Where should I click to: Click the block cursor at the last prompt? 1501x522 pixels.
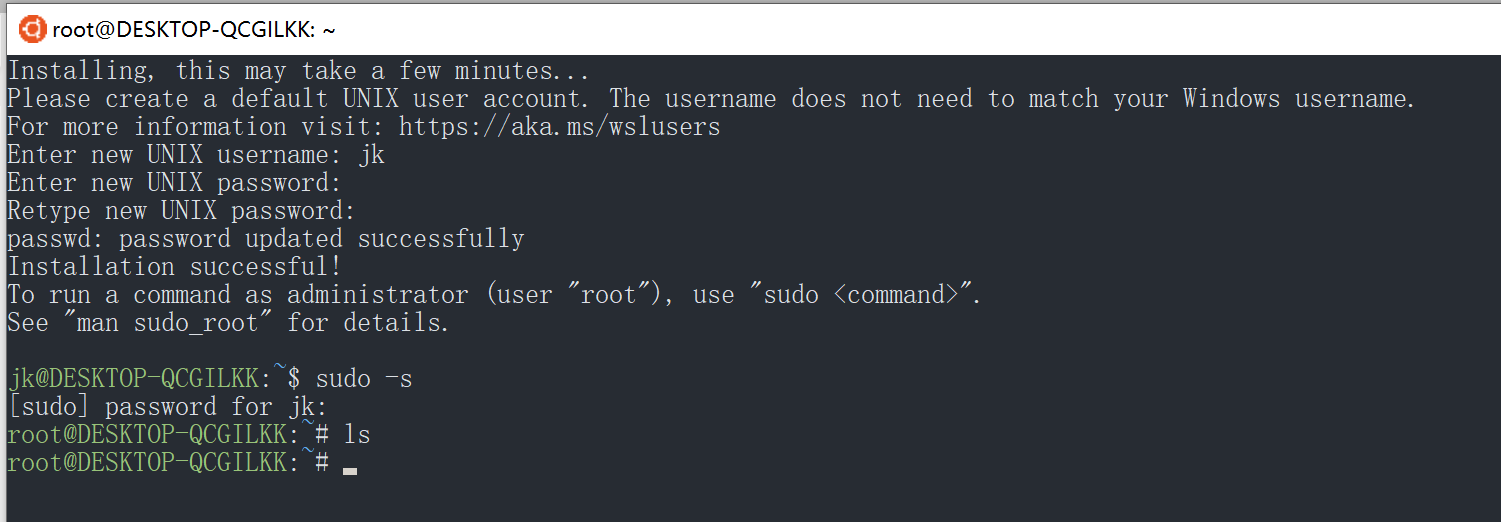[350, 468]
